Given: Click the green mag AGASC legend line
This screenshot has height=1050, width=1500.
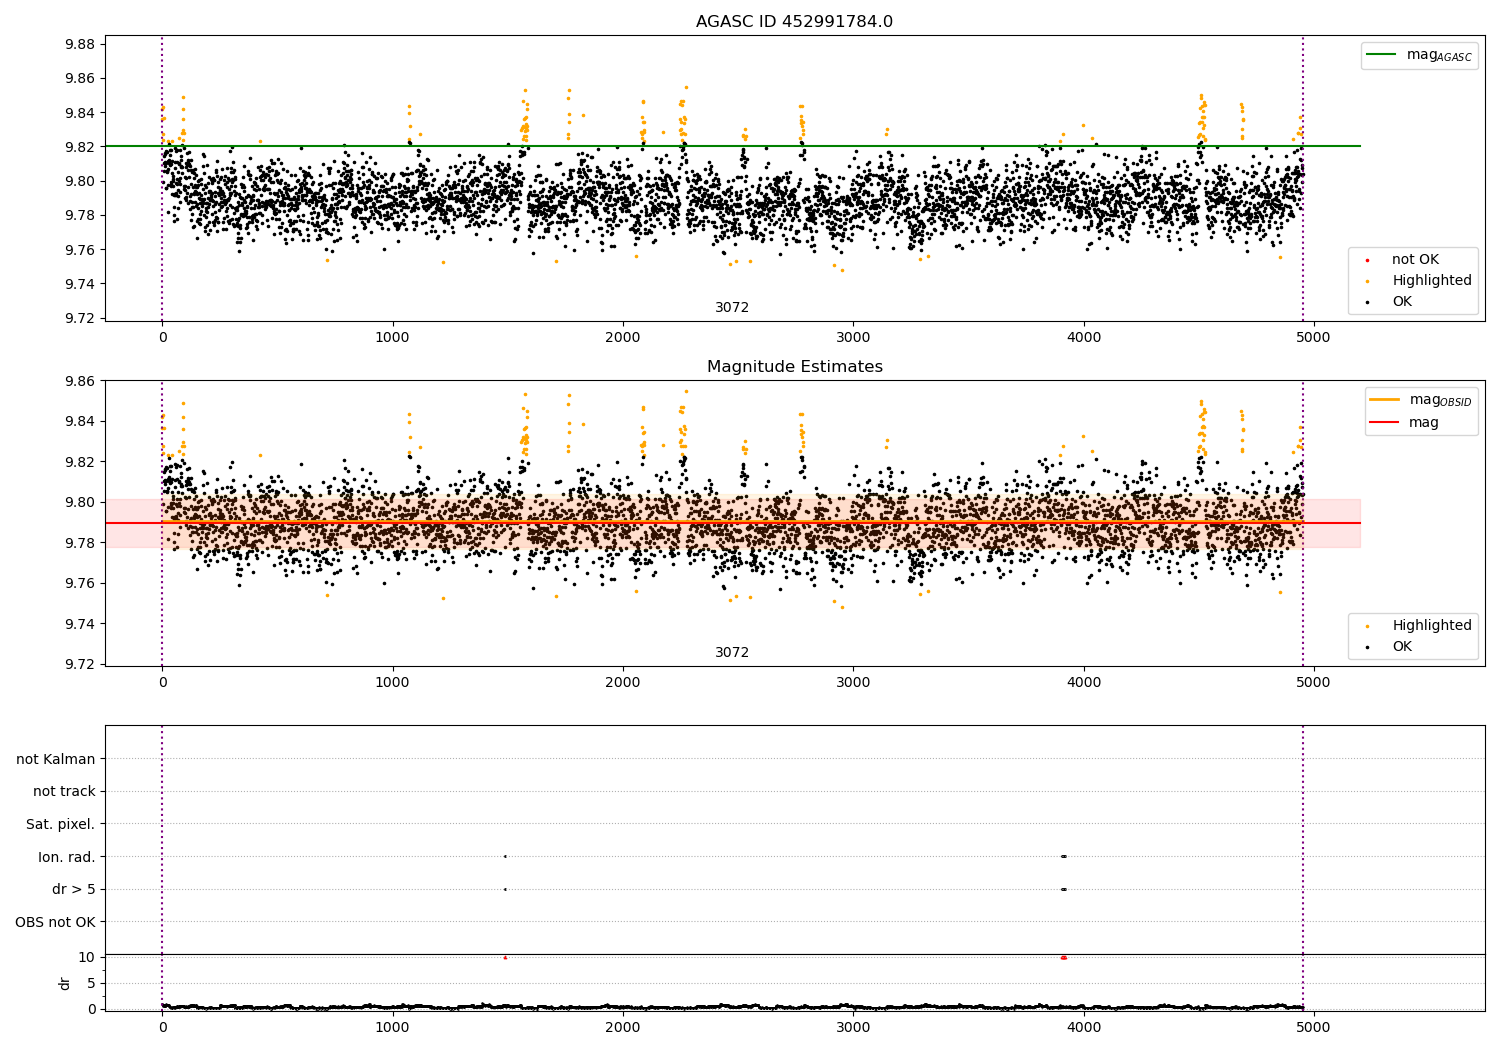Looking at the screenshot, I should click(1382, 55).
